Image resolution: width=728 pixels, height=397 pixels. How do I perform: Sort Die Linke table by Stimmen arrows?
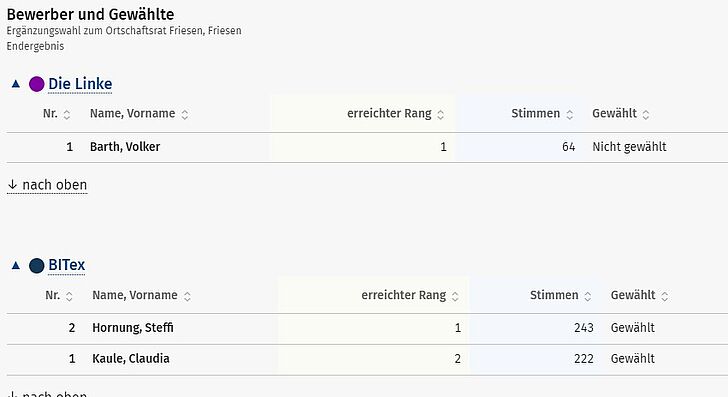tap(570, 115)
